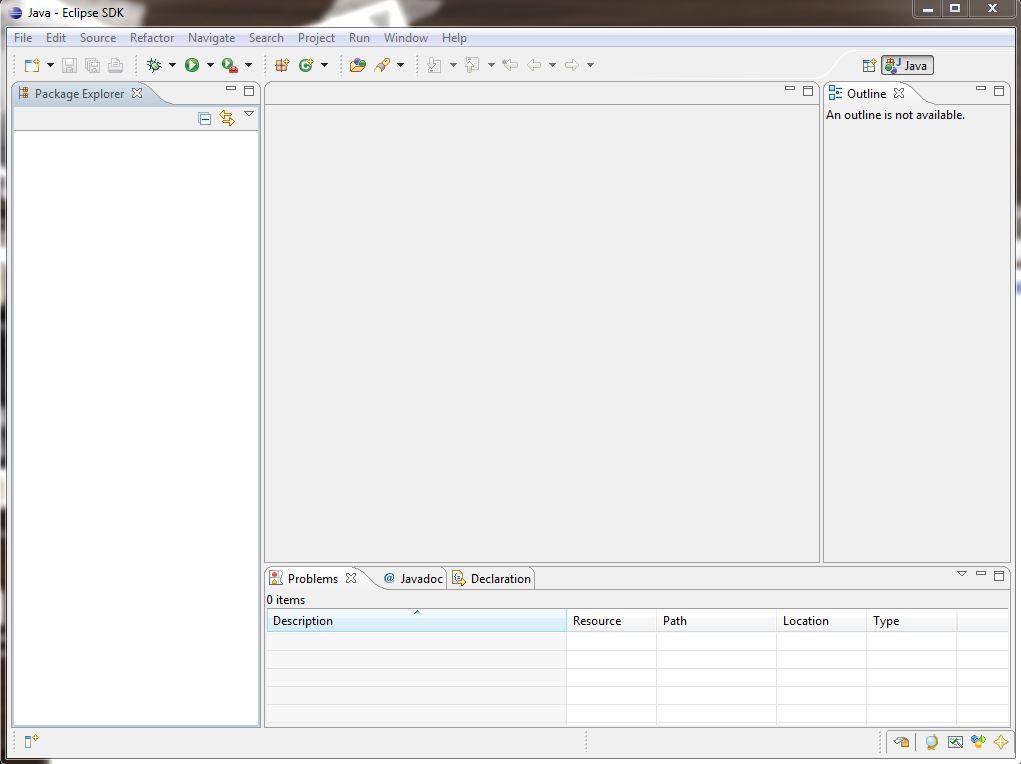This screenshot has height=764, width=1021.
Task: Open the Source menu
Action: [98, 38]
